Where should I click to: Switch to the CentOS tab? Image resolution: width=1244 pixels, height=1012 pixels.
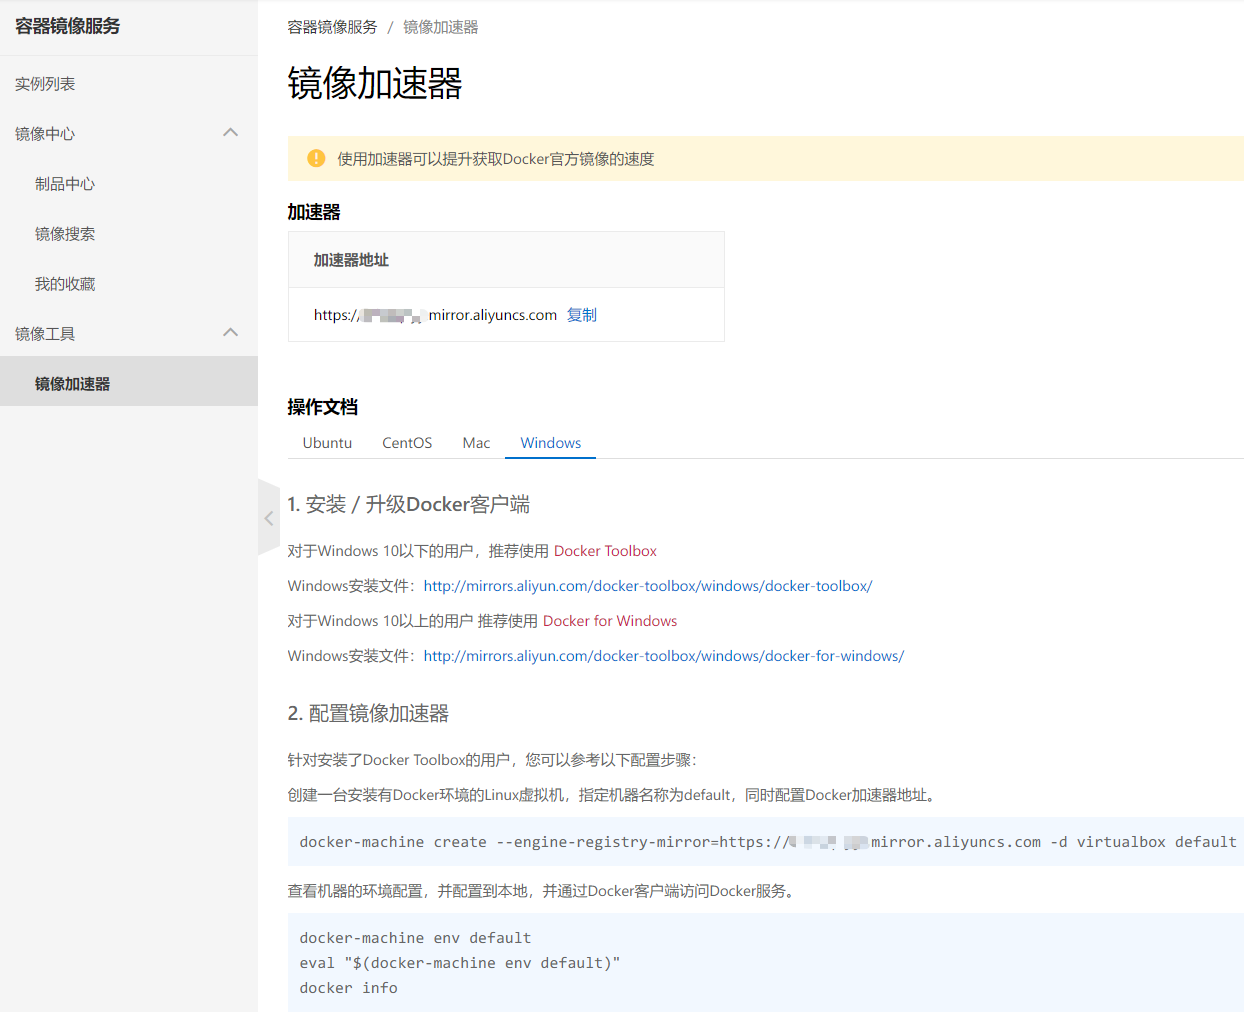coord(407,443)
